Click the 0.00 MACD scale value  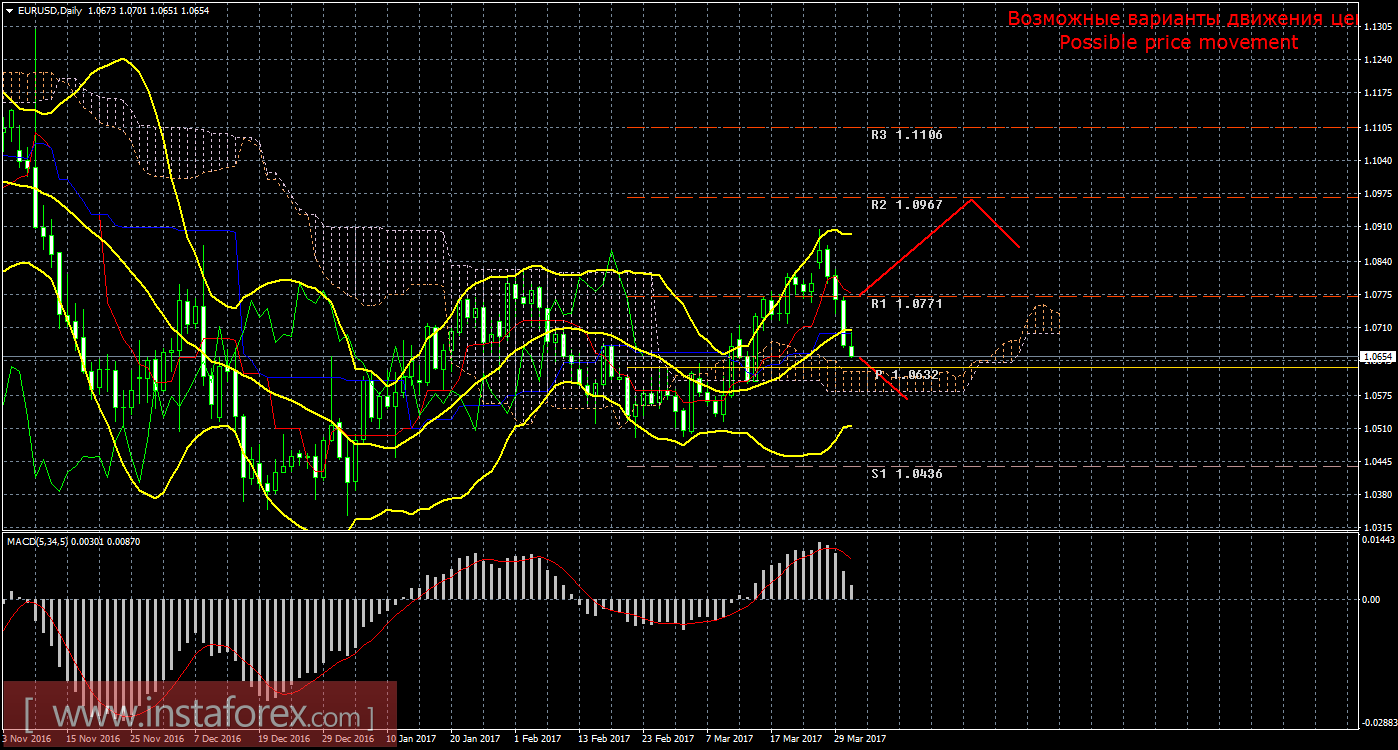[x=1372, y=599]
